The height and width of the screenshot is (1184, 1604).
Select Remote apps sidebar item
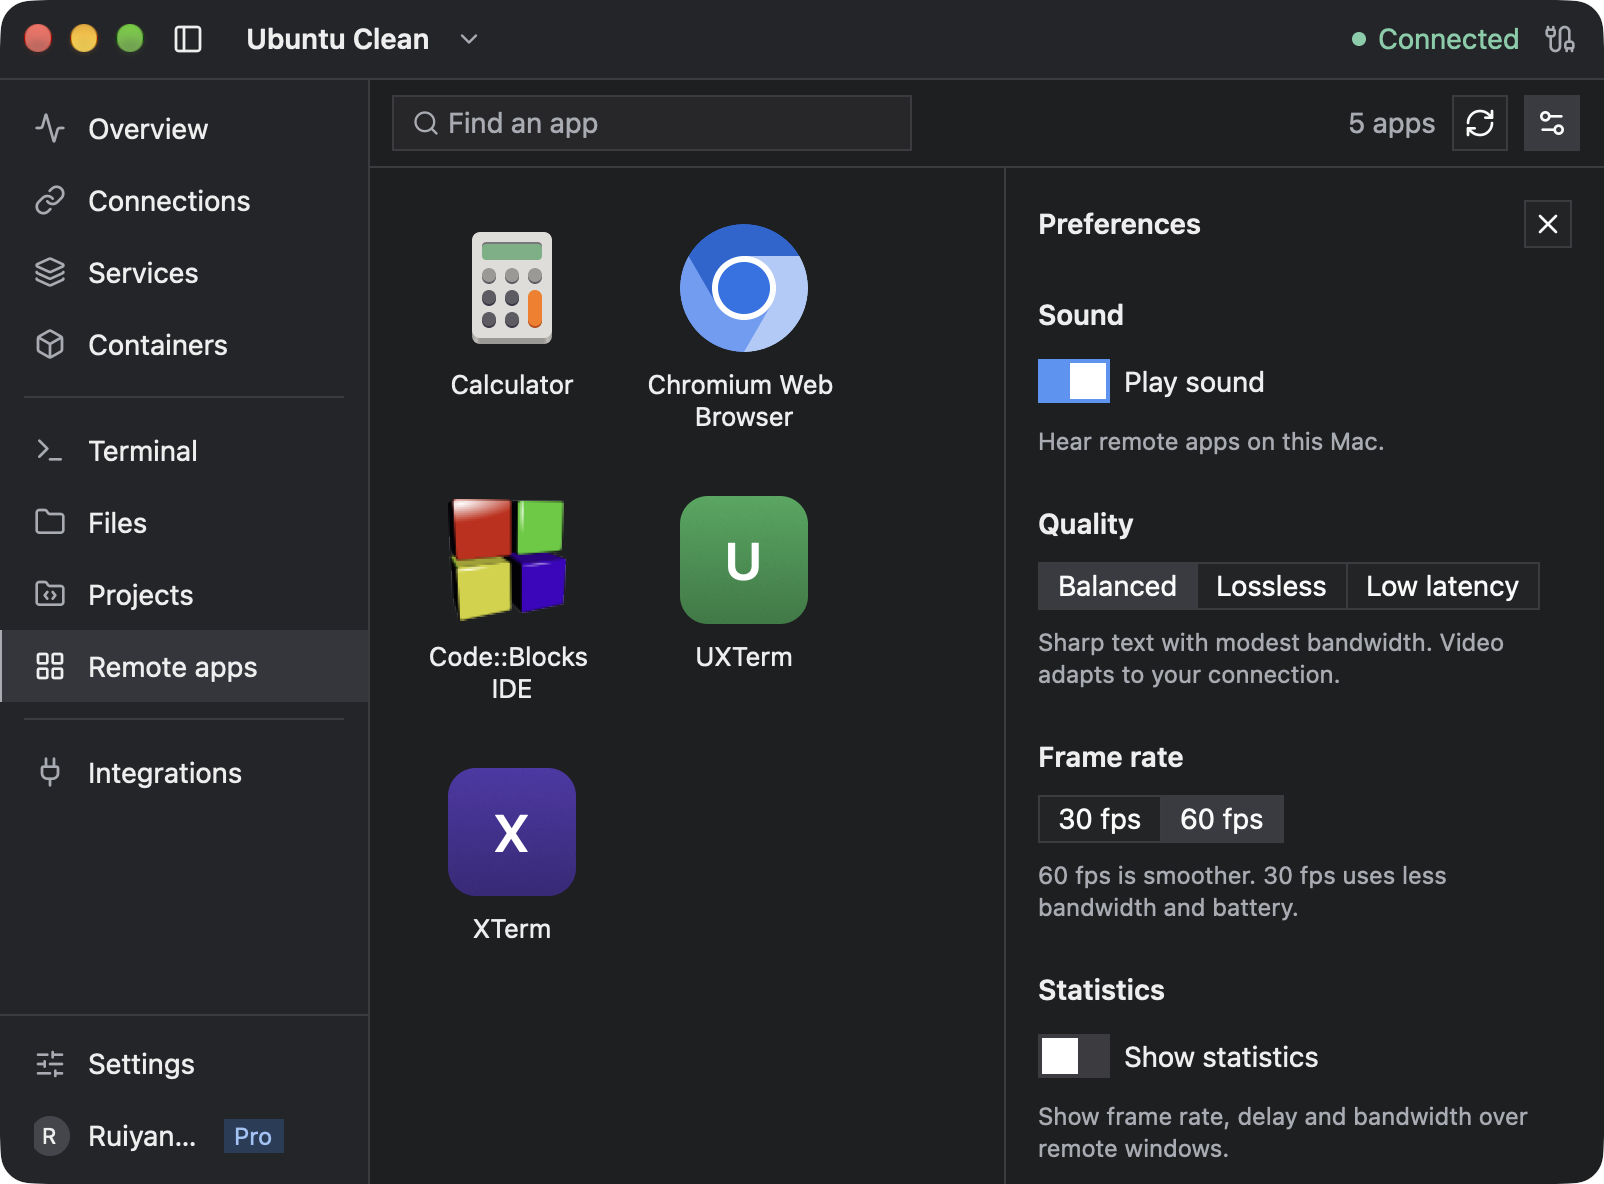[x=185, y=667]
